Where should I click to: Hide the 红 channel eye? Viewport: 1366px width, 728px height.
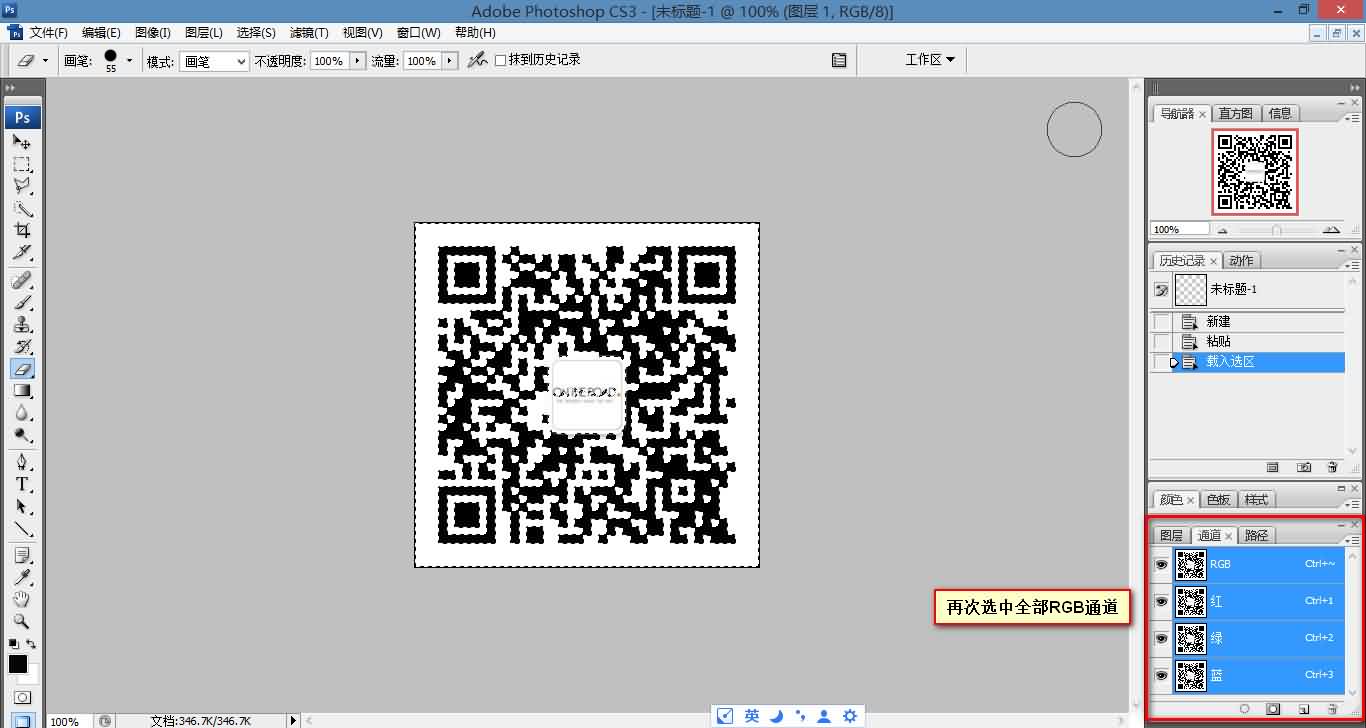click(1162, 601)
